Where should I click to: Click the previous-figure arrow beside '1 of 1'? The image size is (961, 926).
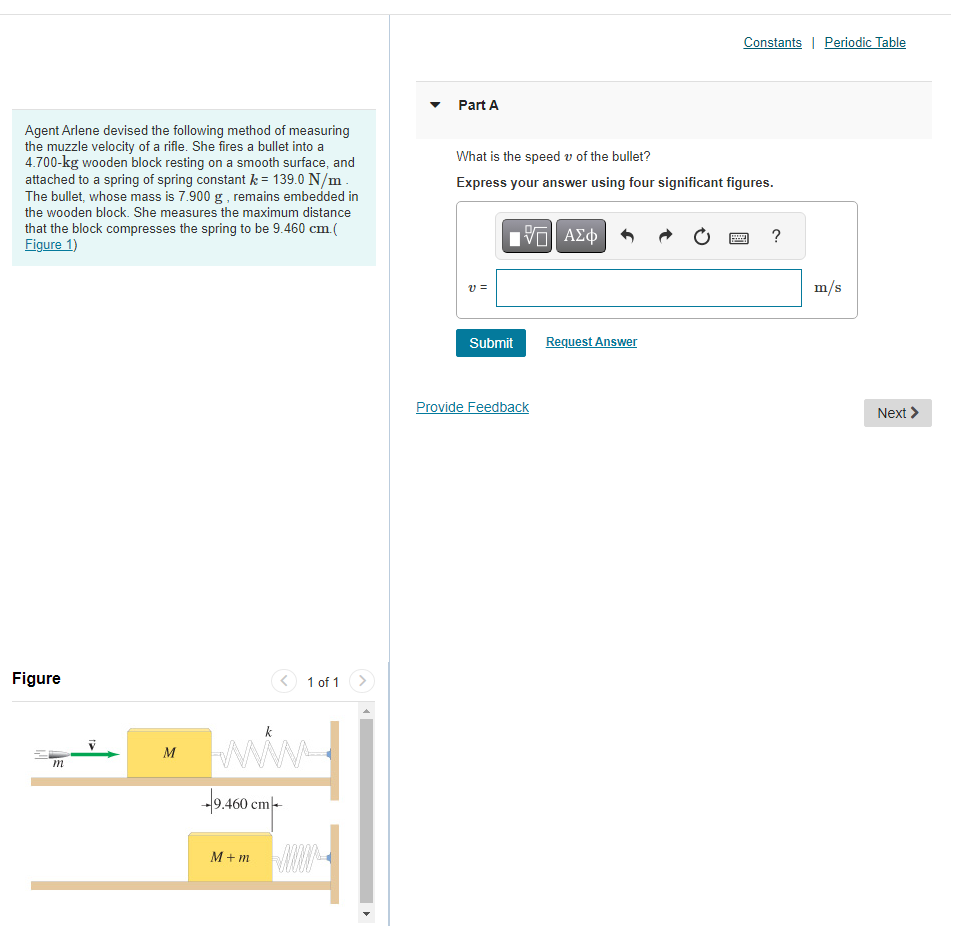[283, 680]
